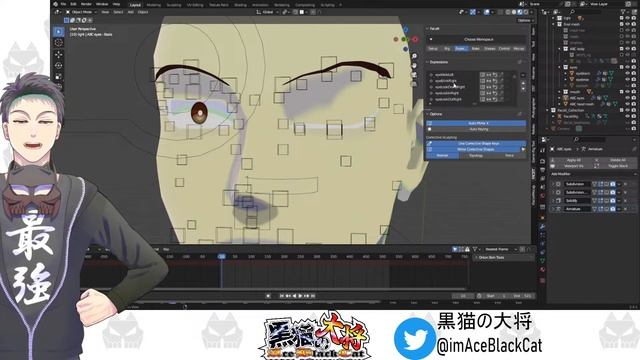Click the X button on Subdivision modifier

click(x=625, y=184)
